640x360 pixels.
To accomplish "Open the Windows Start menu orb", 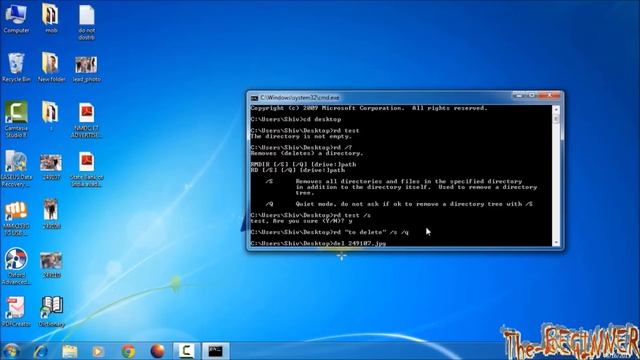I will pyautogui.click(x=11, y=351).
